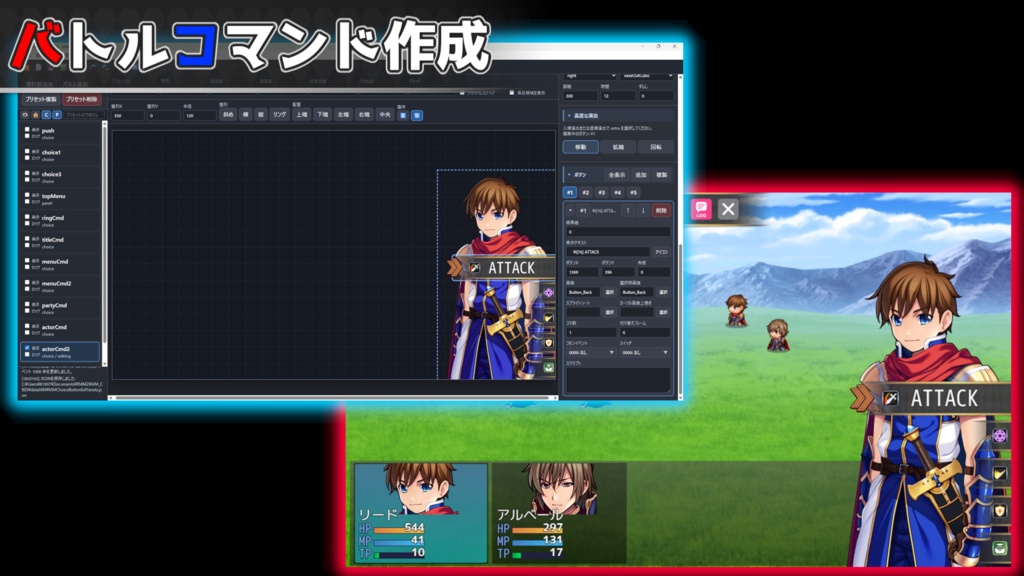Click the sword icon on editor ATTACK button
The height and width of the screenshot is (576, 1024).
tap(475, 268)
